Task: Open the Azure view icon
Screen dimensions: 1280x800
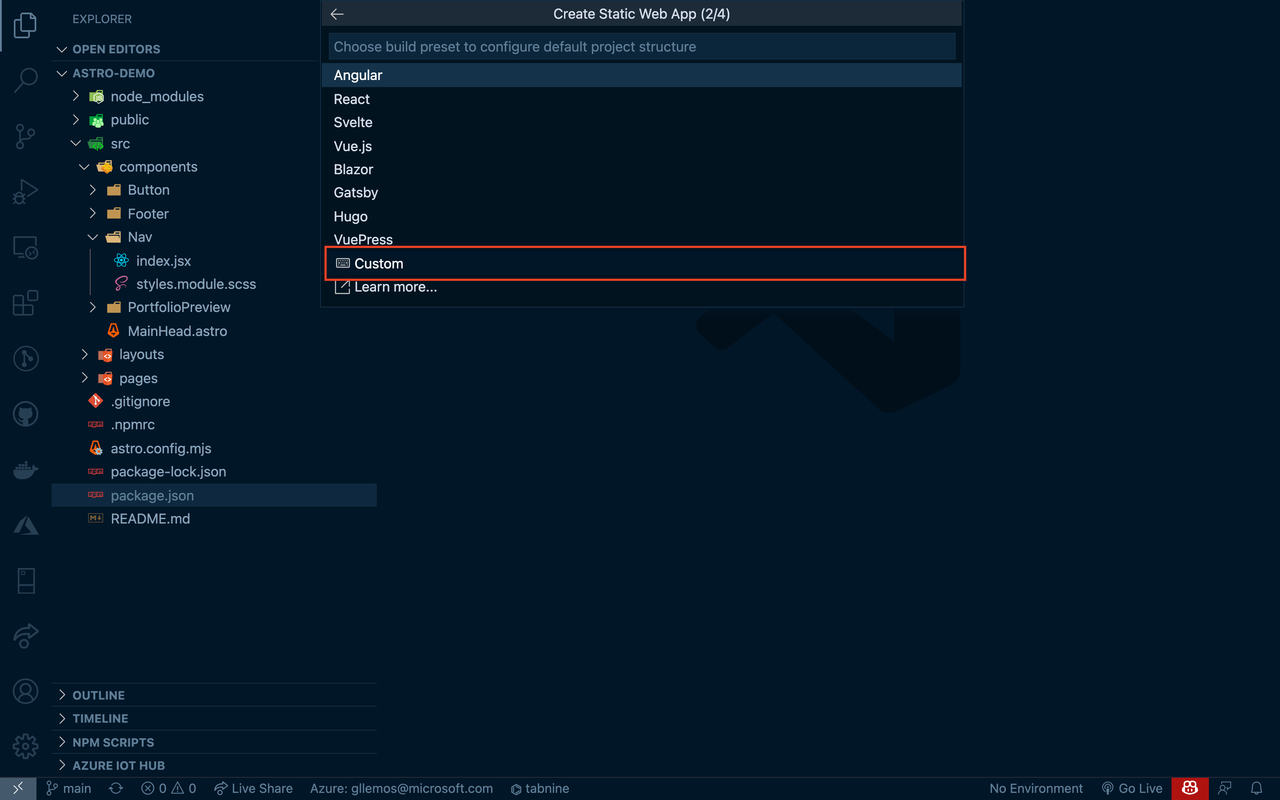Action: tap(26, 525)
